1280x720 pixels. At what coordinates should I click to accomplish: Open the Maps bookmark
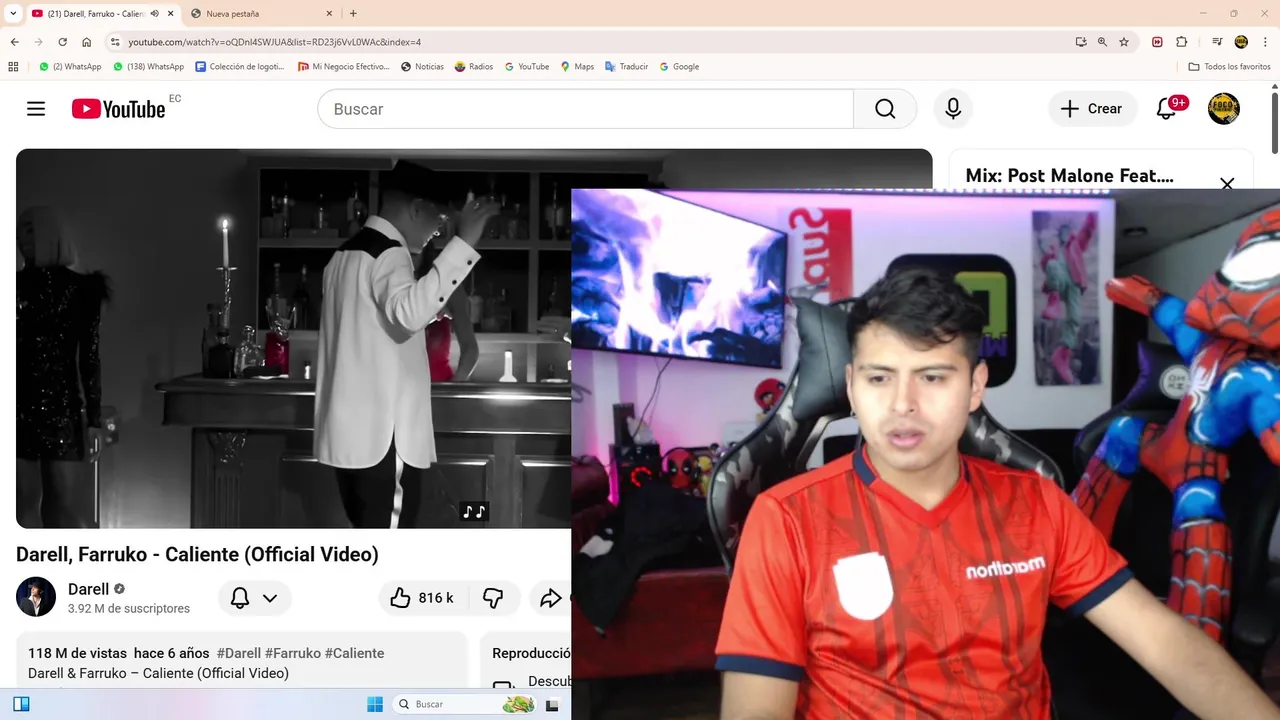click(577, 67)
